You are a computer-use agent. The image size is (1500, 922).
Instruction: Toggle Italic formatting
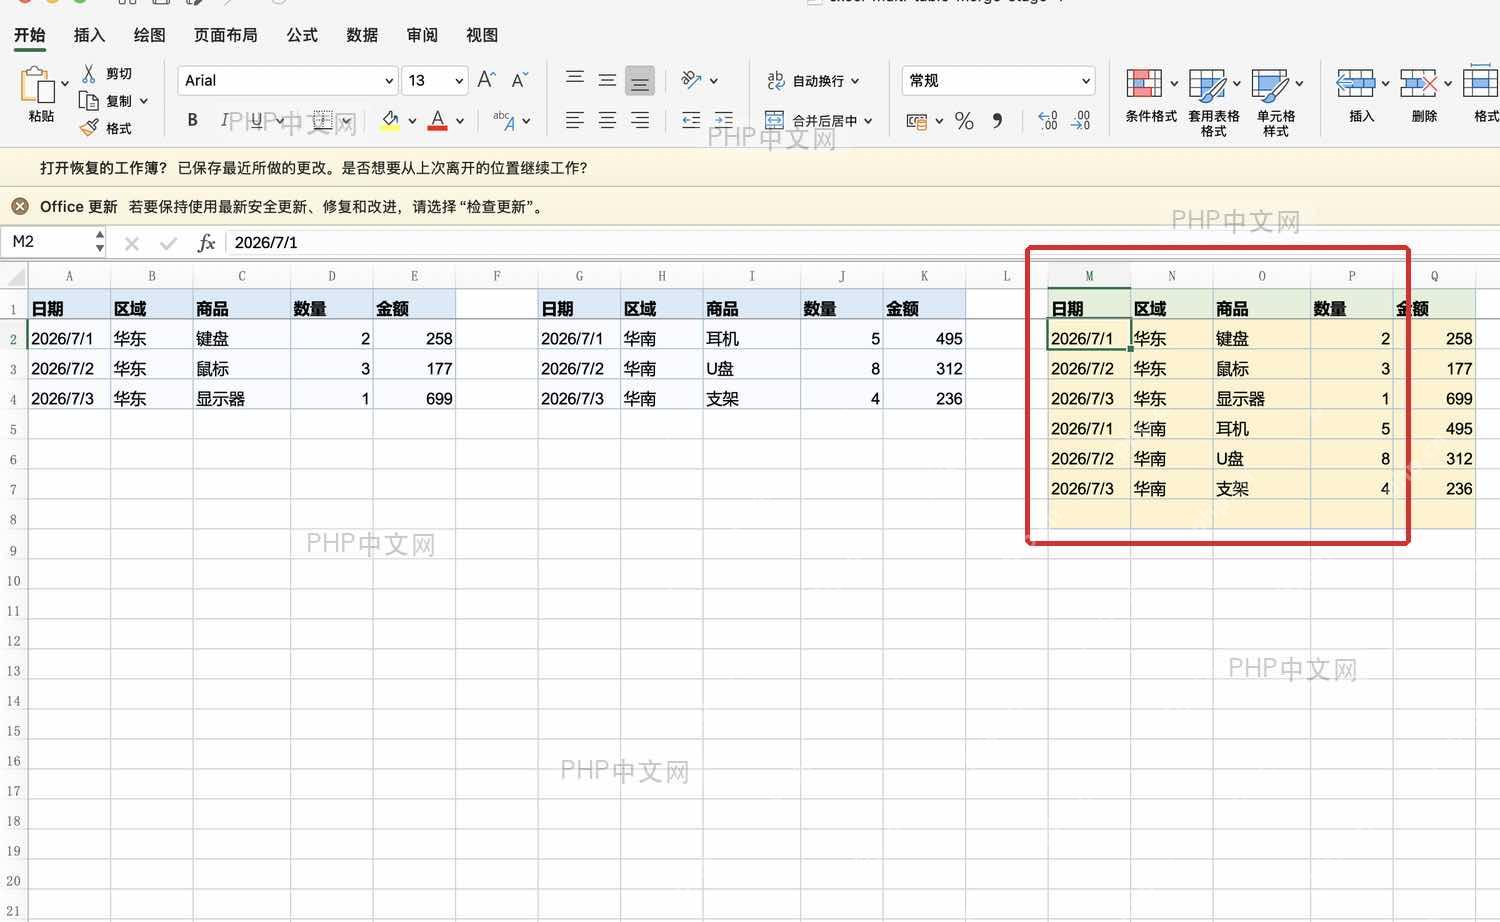pos(224,120)
